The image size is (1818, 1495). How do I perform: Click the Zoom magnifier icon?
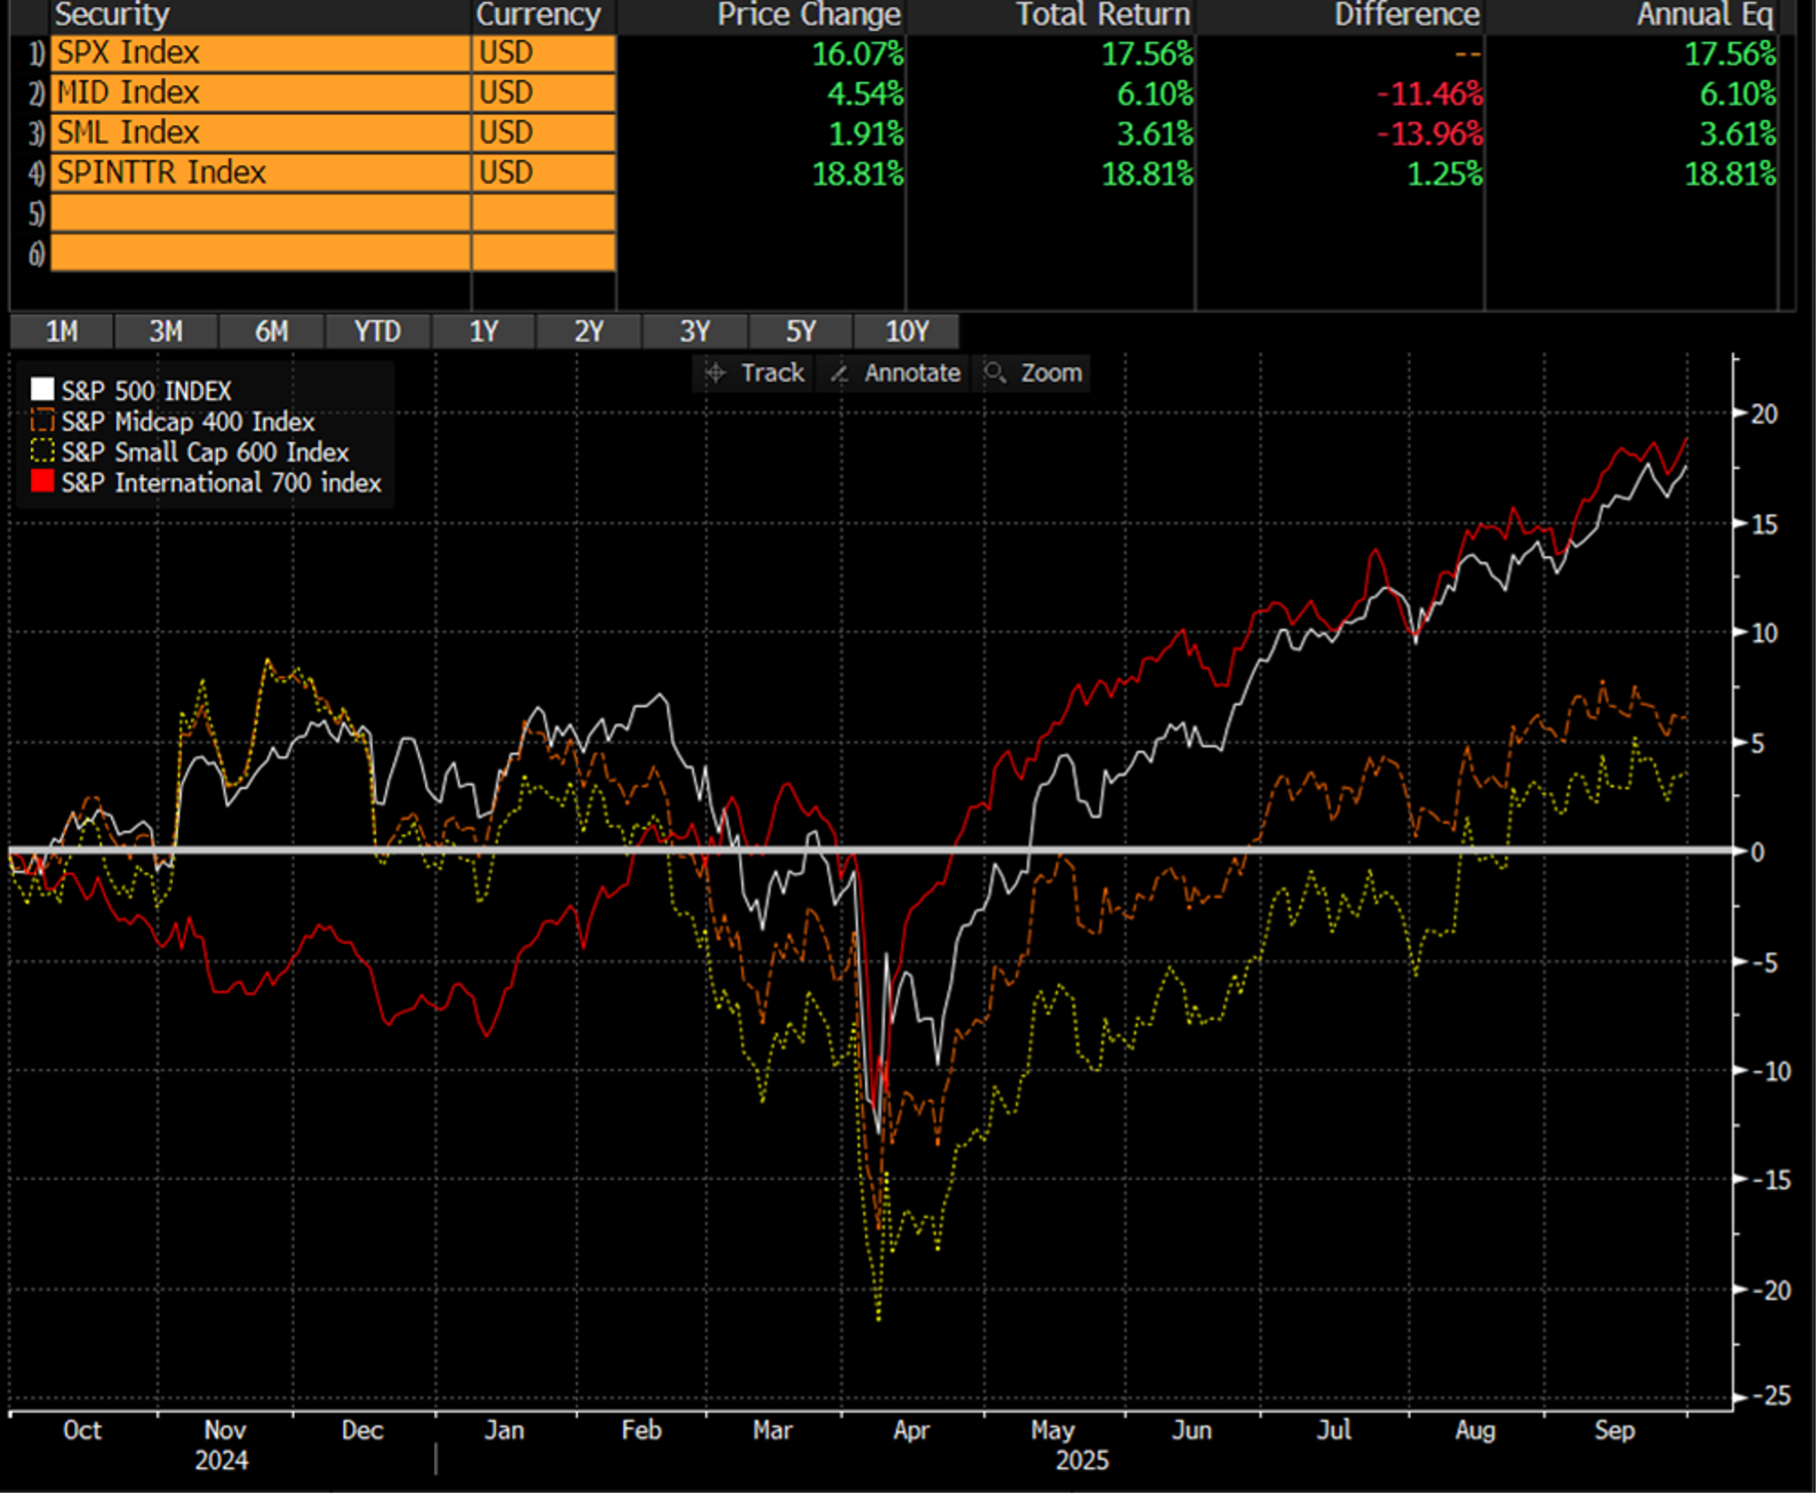click(995, 373)
